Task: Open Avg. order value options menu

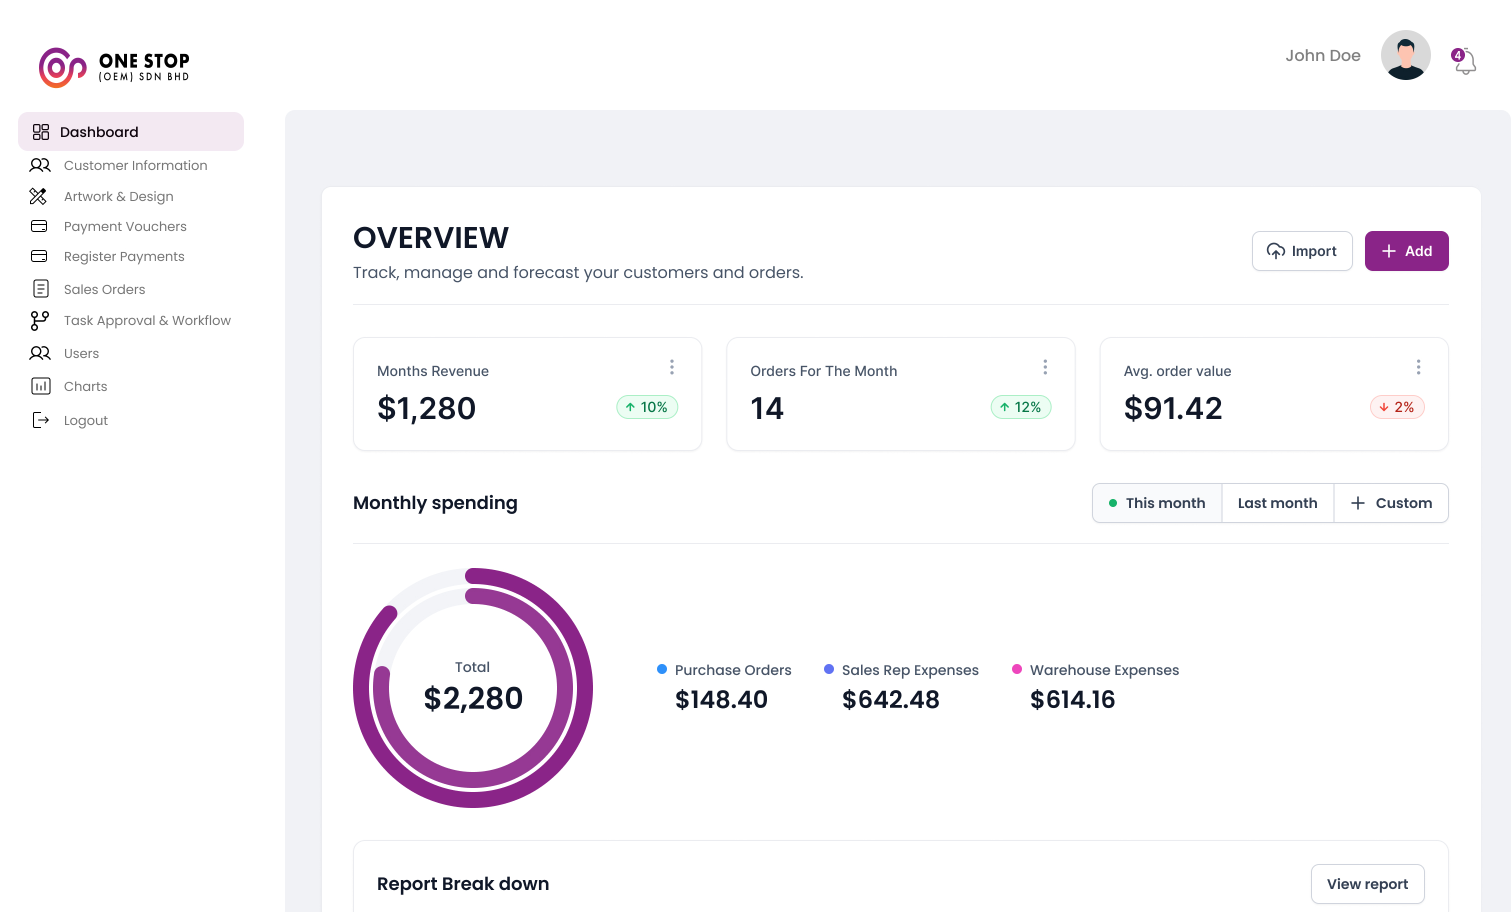Action: (1418, 367)
